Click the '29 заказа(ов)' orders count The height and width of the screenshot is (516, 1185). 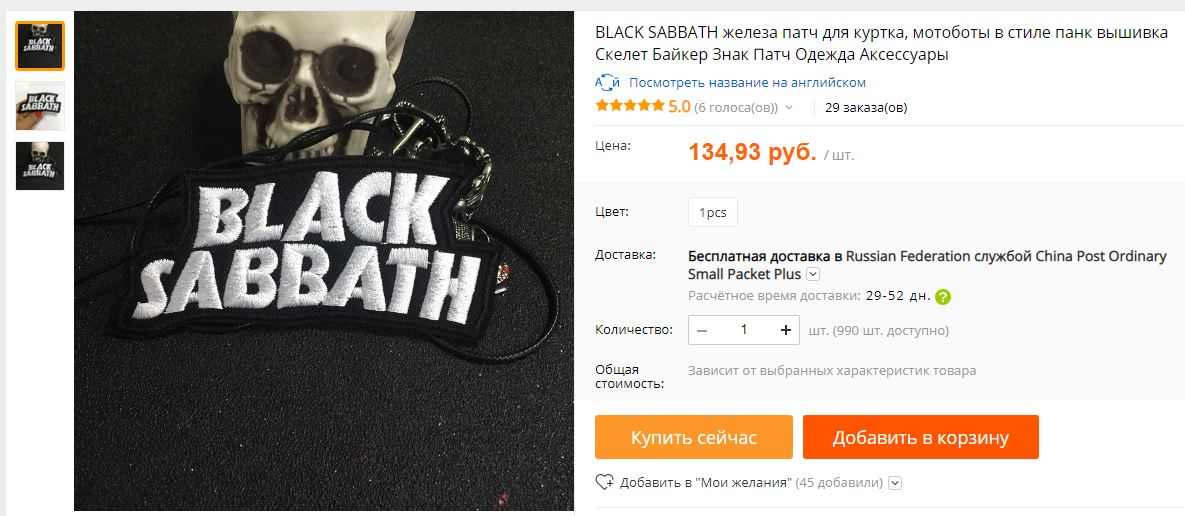(x=866, y=108)
